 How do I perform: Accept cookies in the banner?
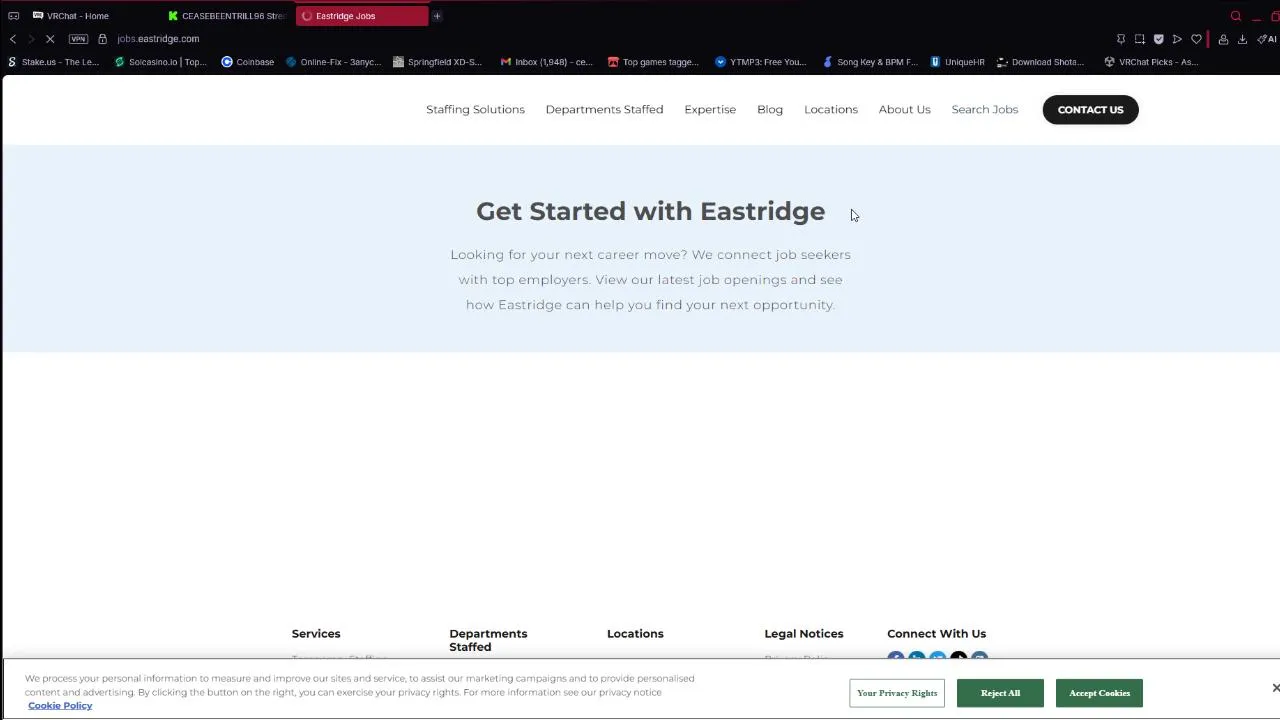1099,693
